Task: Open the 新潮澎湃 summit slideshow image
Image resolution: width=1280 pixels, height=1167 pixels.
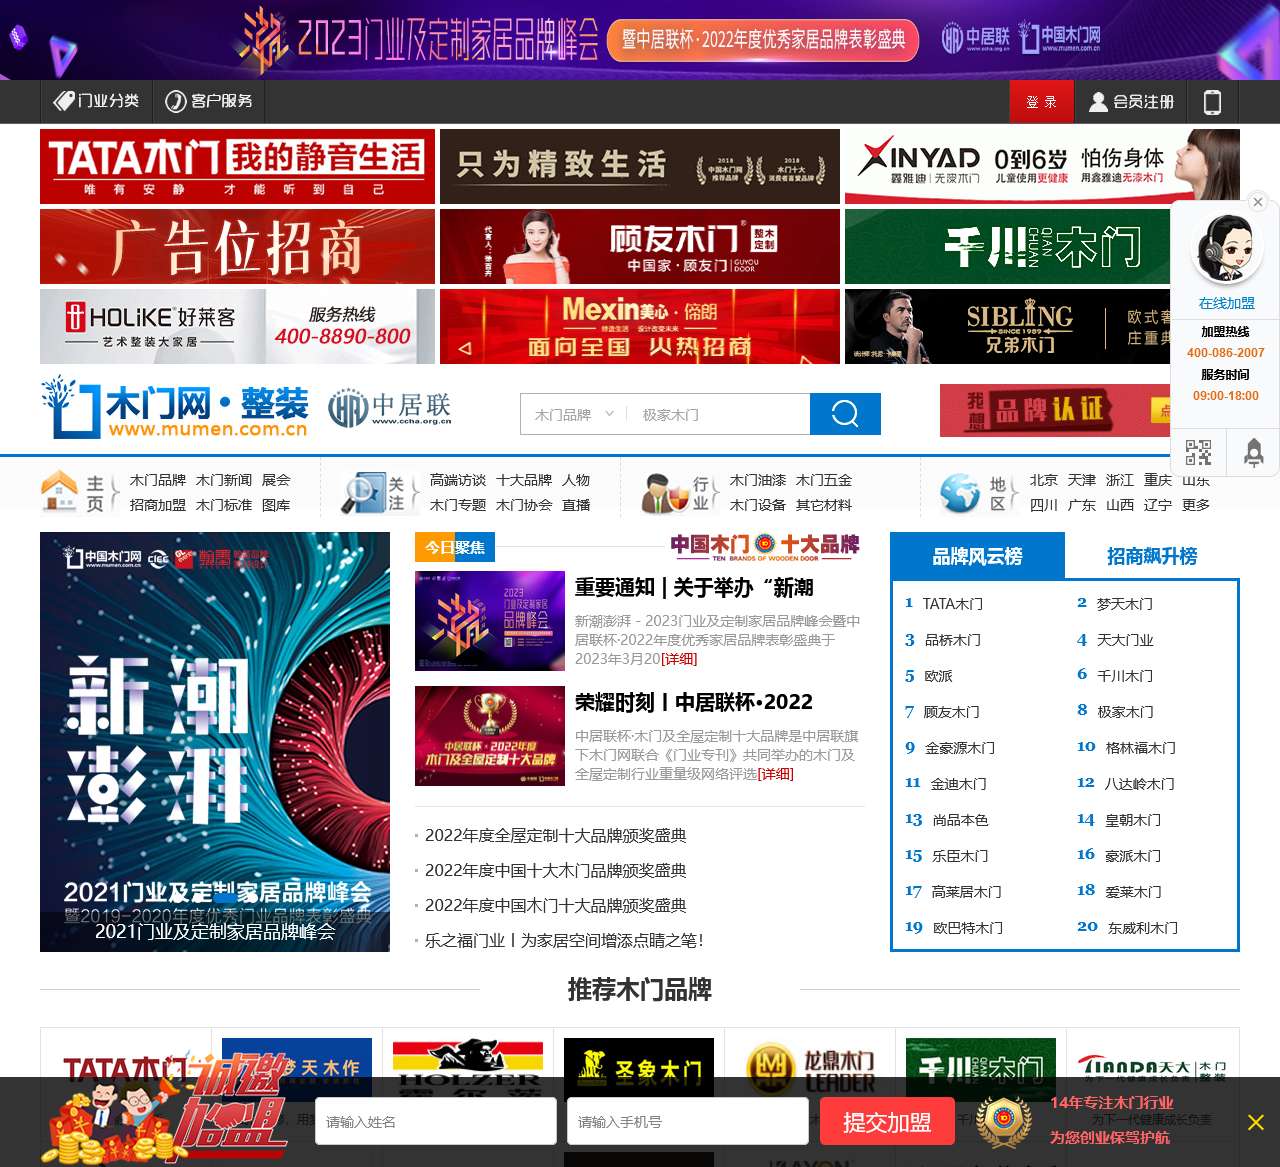Action: 215,741
